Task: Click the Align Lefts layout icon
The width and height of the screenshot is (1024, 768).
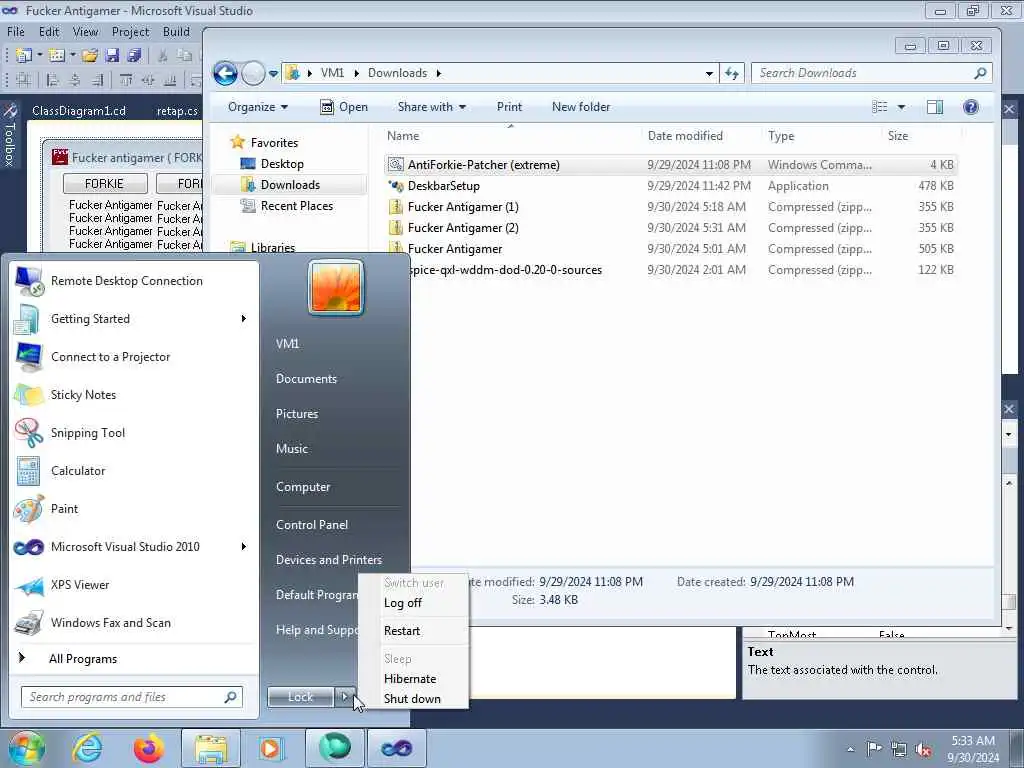Action: (53, 80)
